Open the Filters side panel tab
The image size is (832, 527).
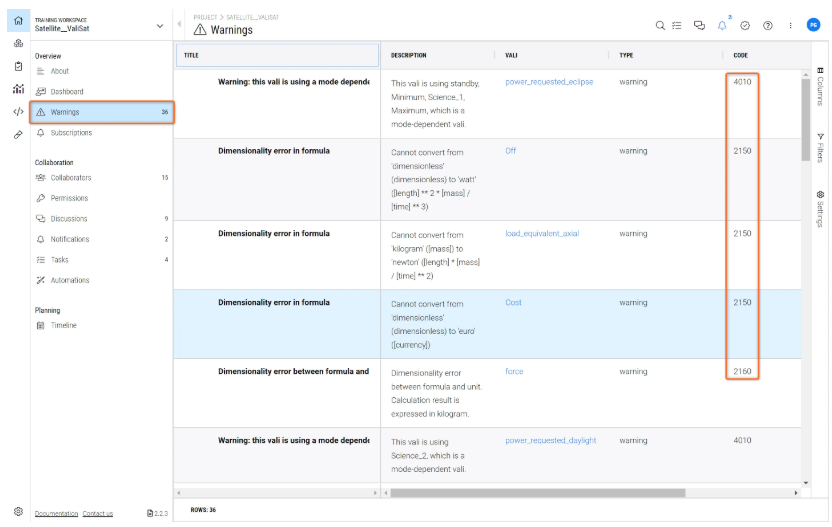[820, 148]
